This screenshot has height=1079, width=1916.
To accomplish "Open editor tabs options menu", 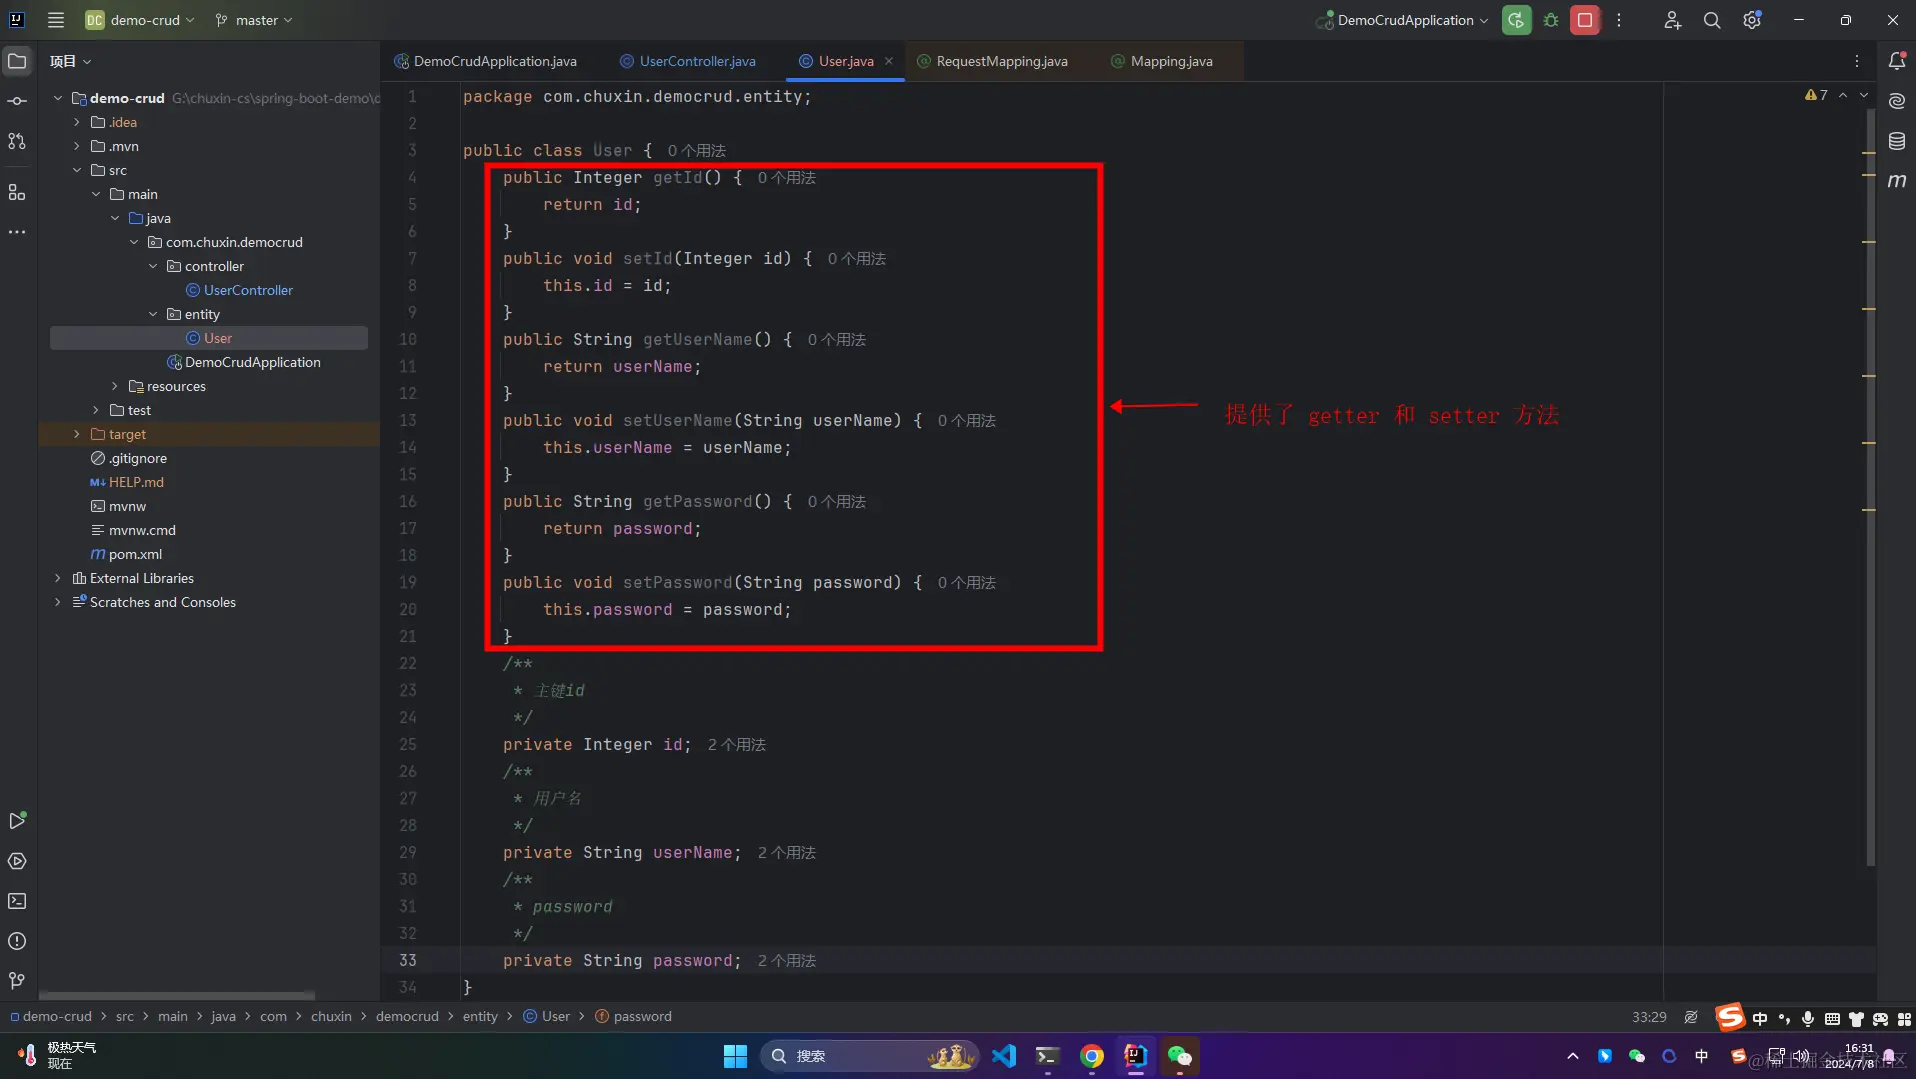I will pos(1857,61).
